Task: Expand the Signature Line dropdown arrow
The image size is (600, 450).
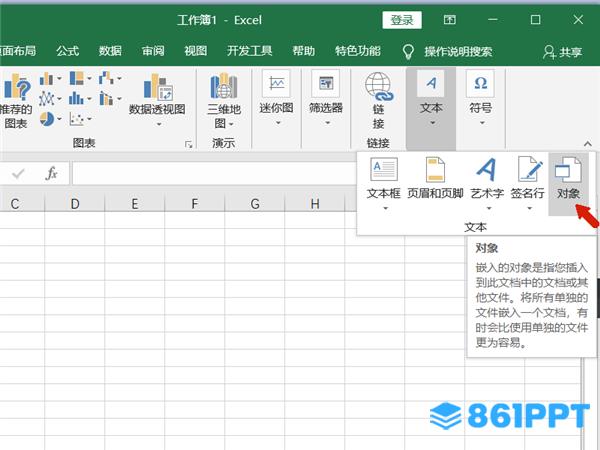Action: [529, 208]
